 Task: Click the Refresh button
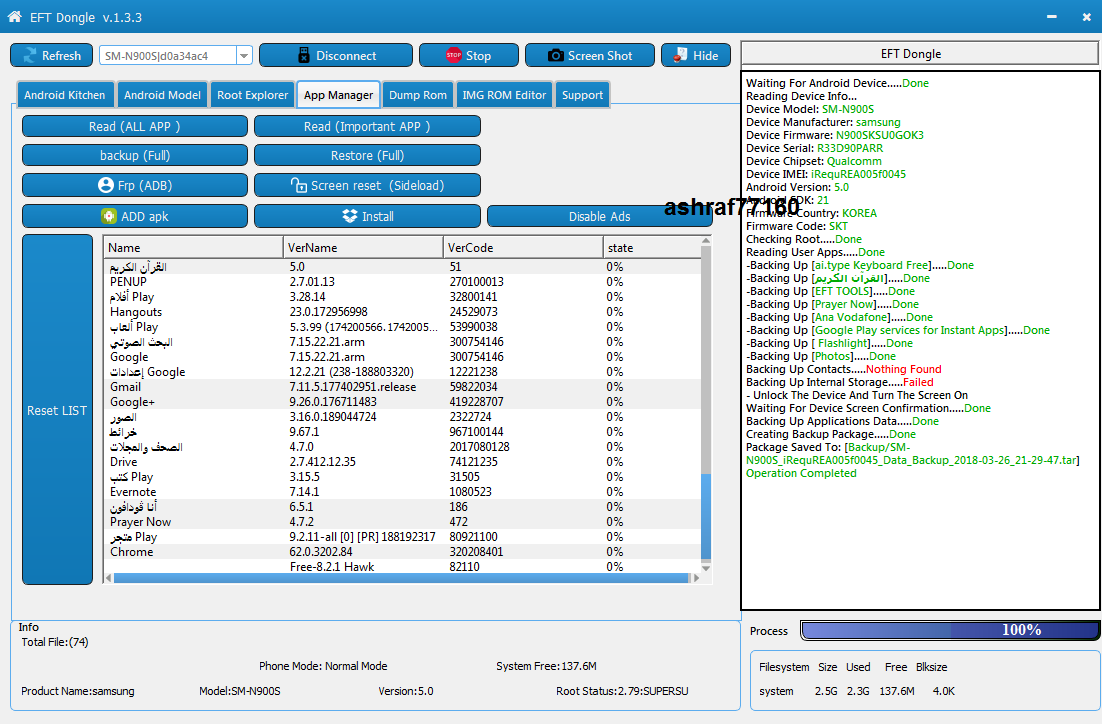pos(51,56)
